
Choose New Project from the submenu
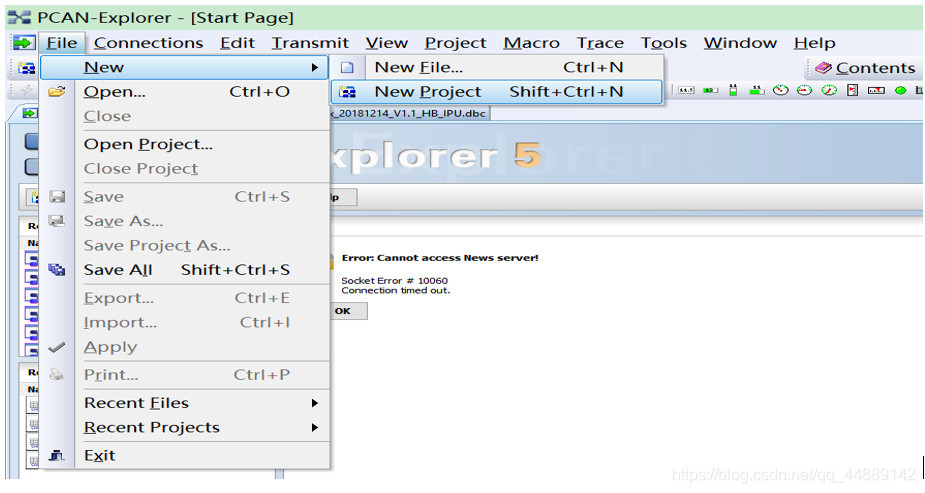pyautogui.click(x=497, y=91)
